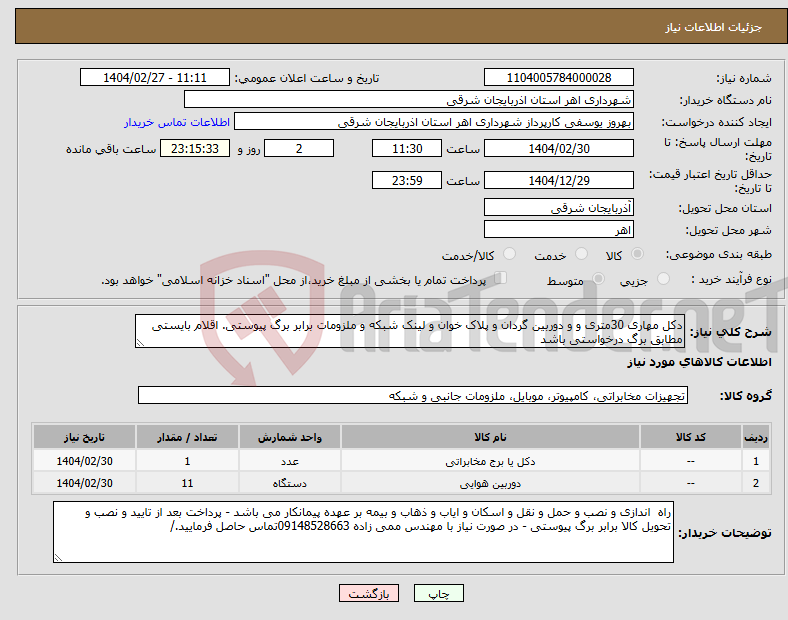This screenshot has height=620, width=788.
Task: Click the unit cell عدد
Action: tap(289, 461)
